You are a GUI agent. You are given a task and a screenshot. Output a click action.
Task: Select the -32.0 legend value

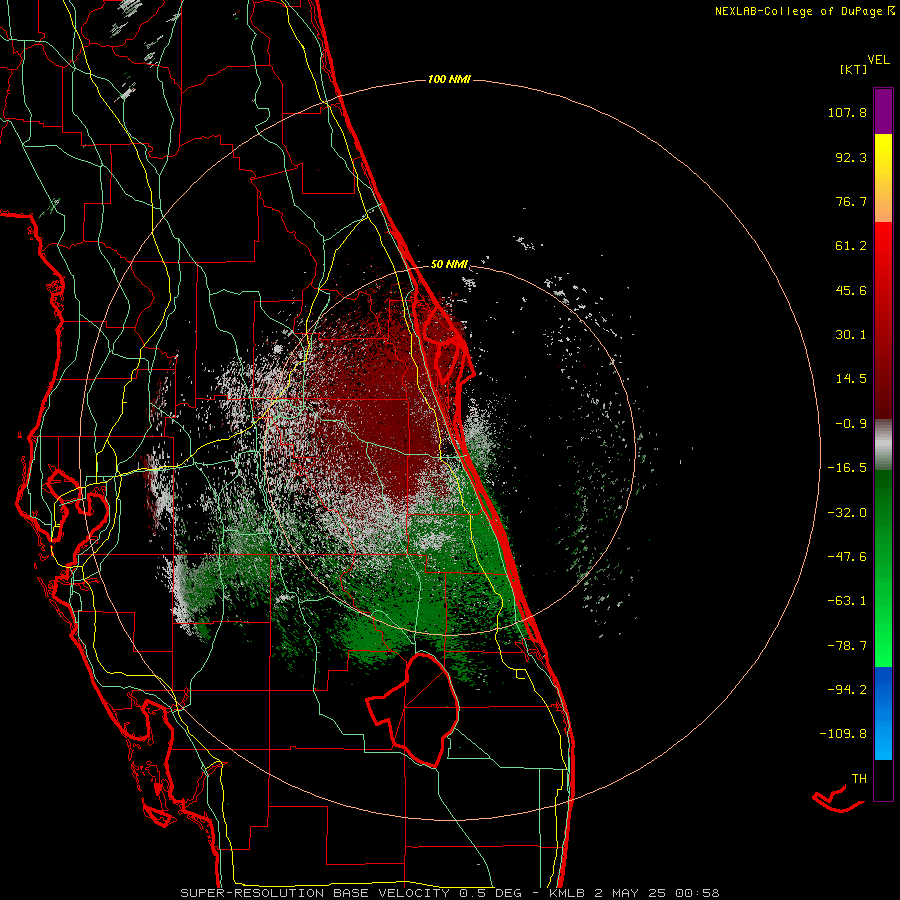847,513
